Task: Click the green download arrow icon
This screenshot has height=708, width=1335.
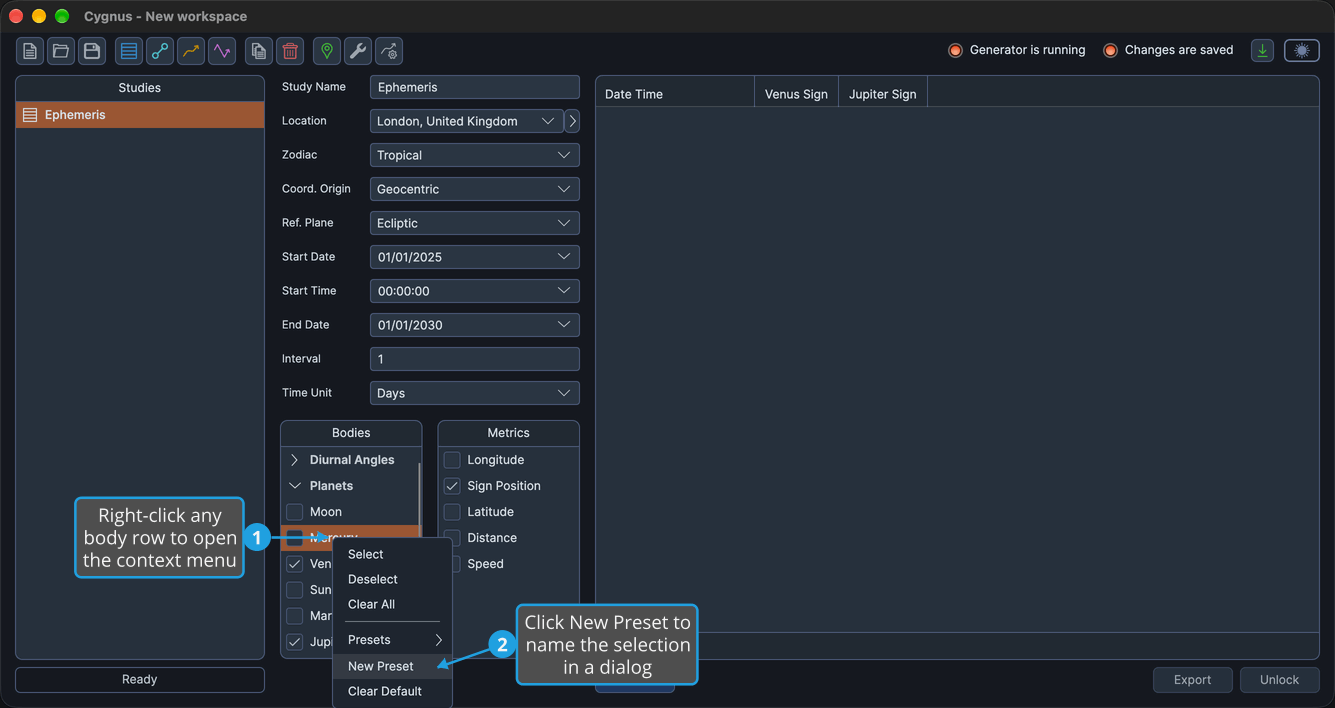Action: (1263, 51)
